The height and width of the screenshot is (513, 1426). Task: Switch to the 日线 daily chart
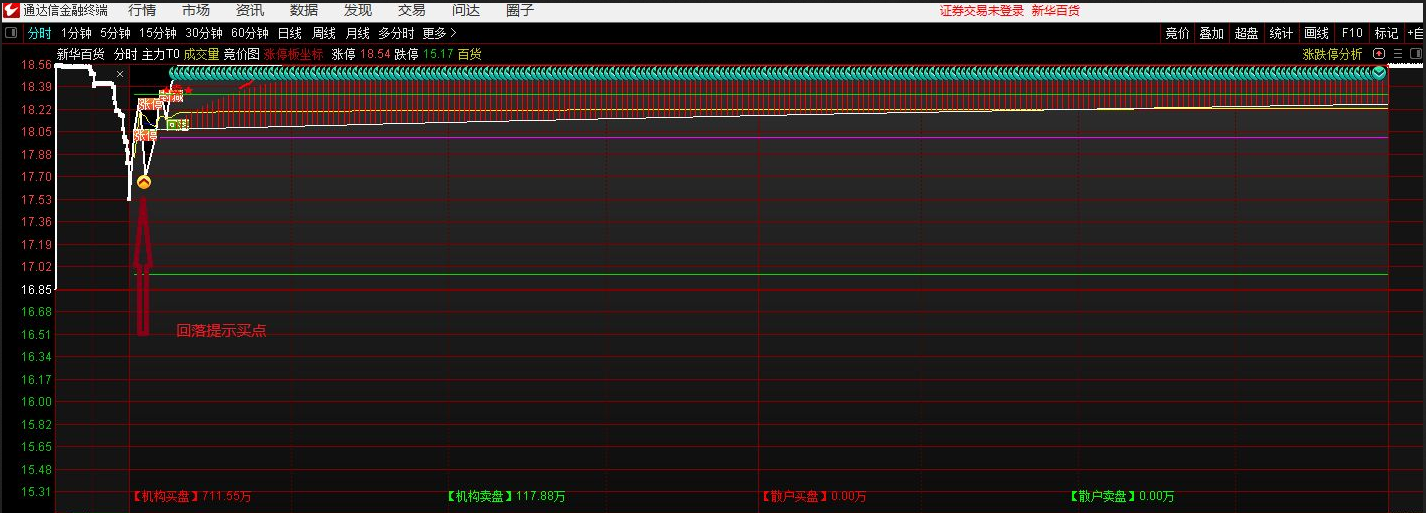(x=290, y=33)
